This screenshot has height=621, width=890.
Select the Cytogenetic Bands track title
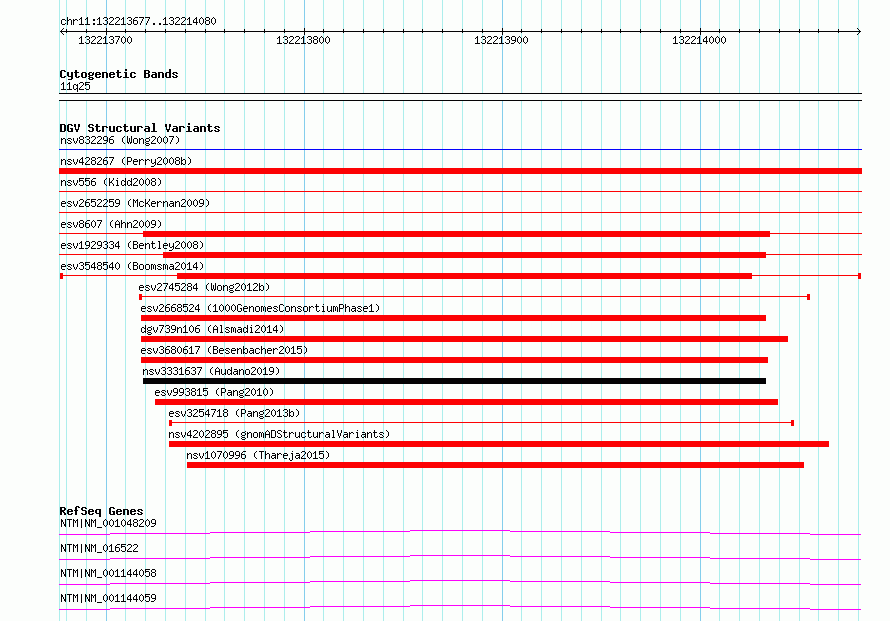coord(119,74)
